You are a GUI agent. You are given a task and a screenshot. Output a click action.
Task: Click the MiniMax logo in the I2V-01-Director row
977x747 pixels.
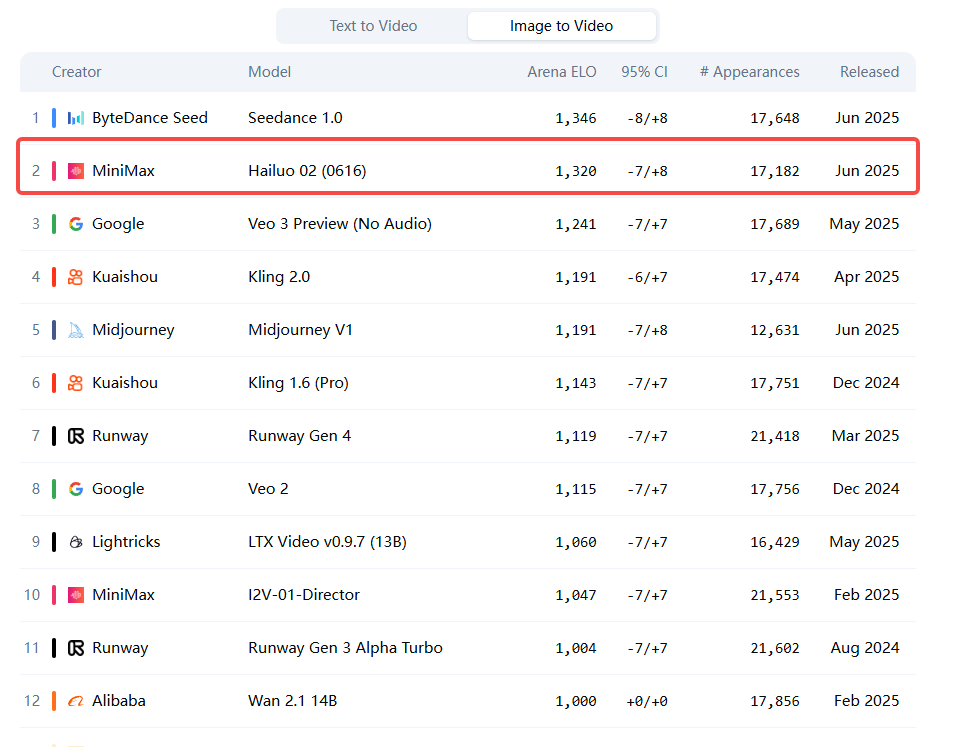[75, 594]
